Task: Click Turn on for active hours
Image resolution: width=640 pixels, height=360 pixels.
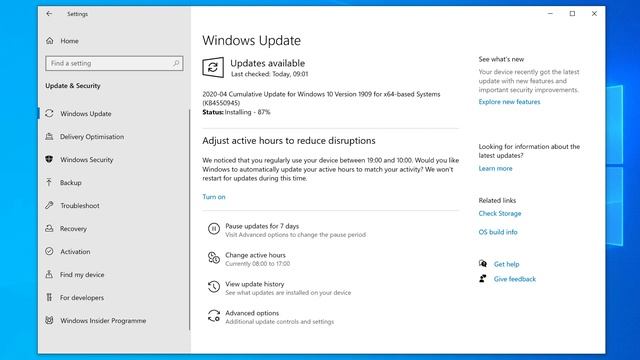Action: coord(214,197)
